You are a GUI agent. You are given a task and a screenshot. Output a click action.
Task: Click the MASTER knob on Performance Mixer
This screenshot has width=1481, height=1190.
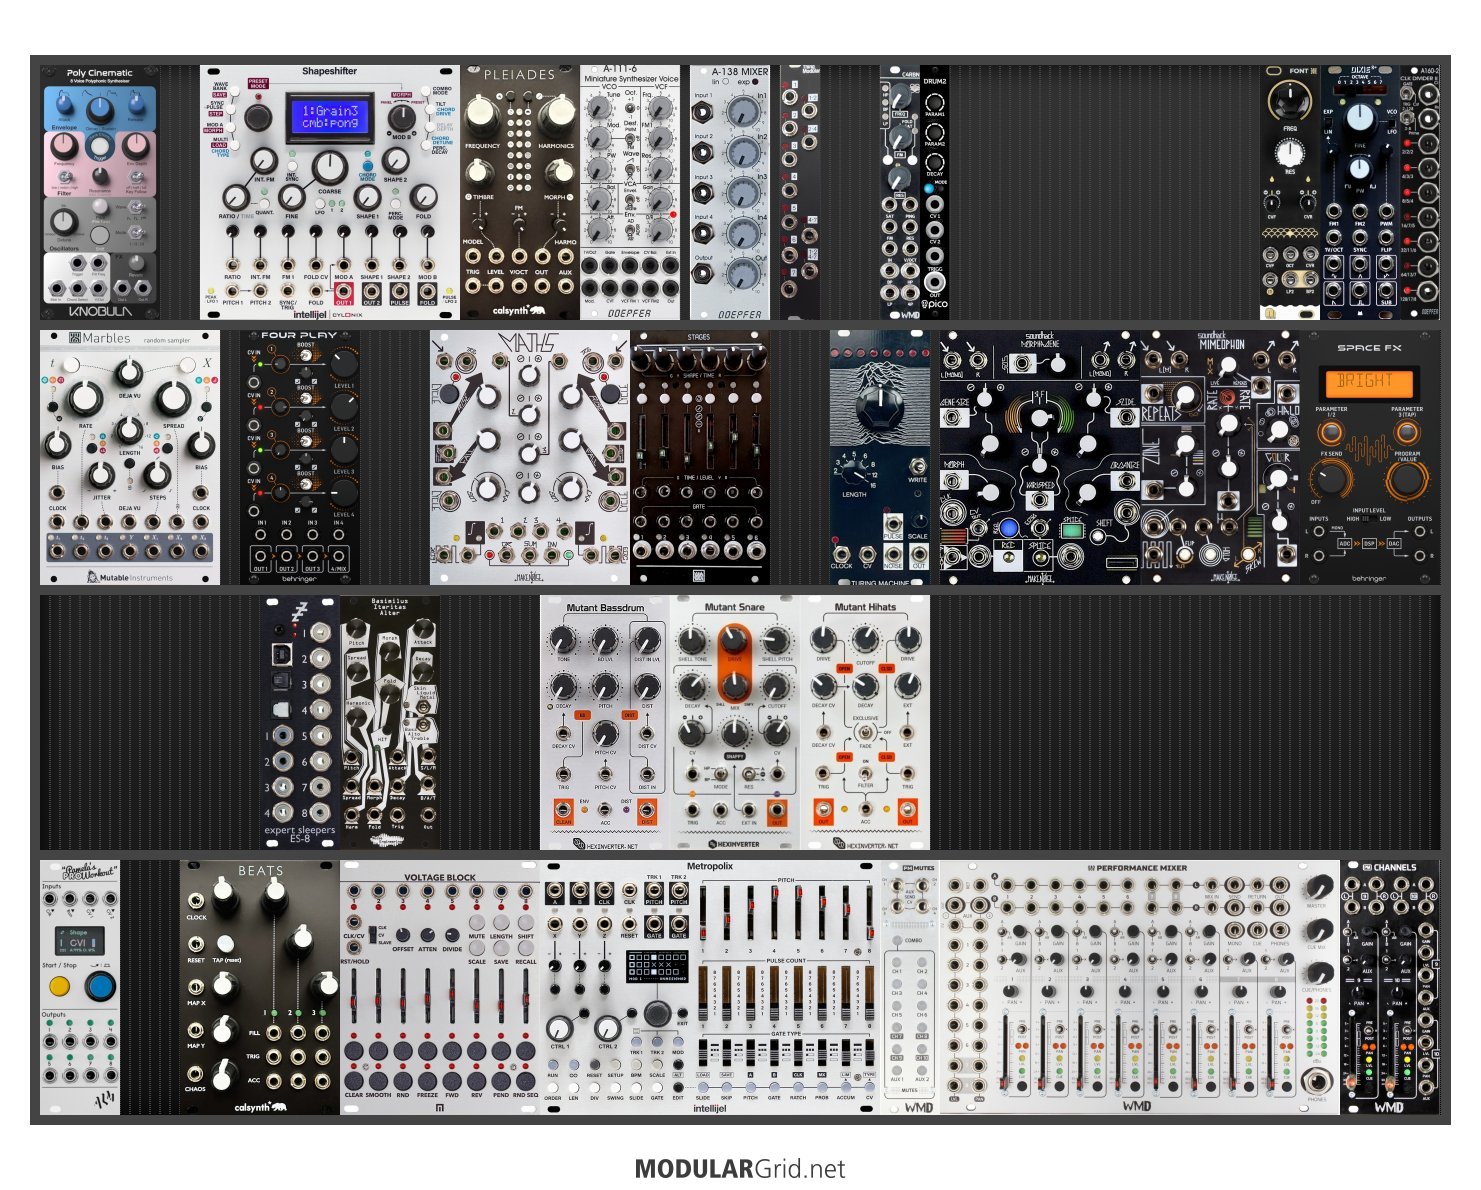(1318, 886)
